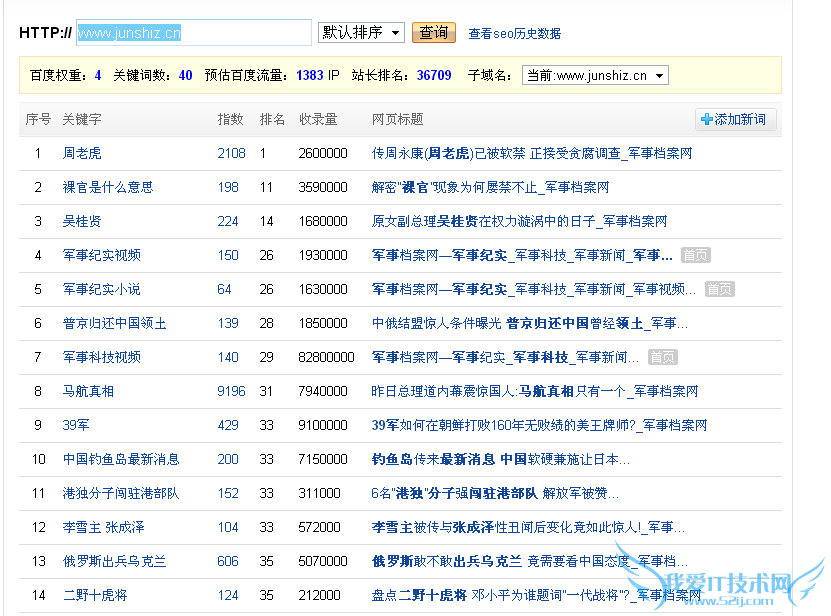This screenshot has height=616, width=831.
Task: Click the 首页 badge in row 7
Action: (662, 357)
